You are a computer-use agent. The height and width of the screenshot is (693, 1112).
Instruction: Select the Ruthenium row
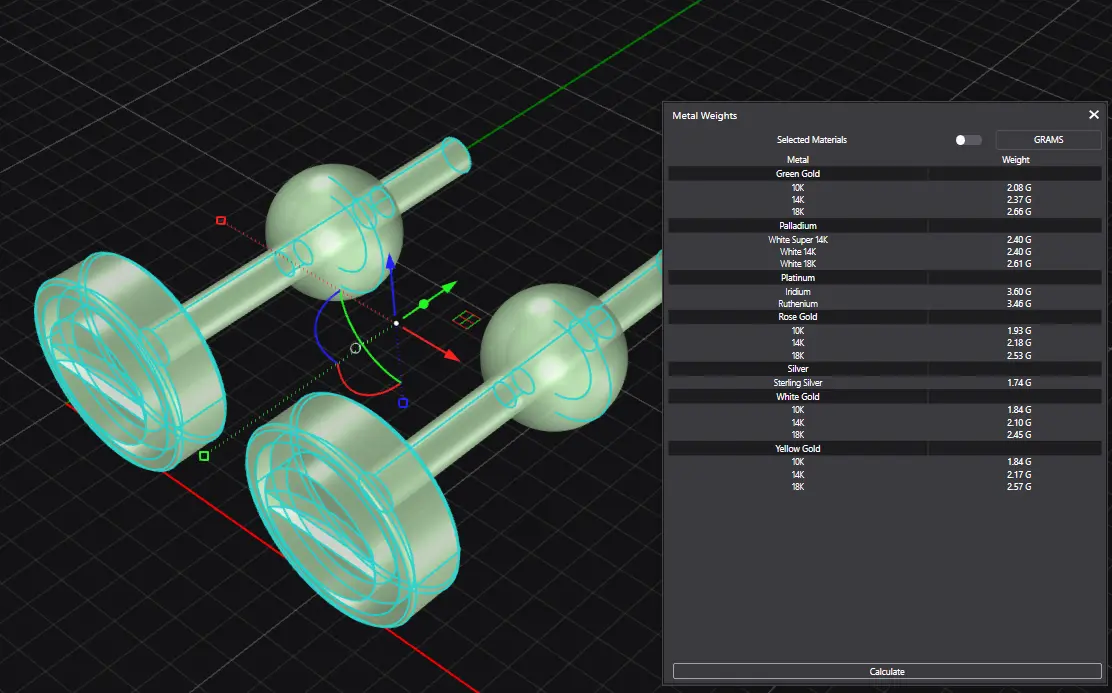click(x=884, y=304)
